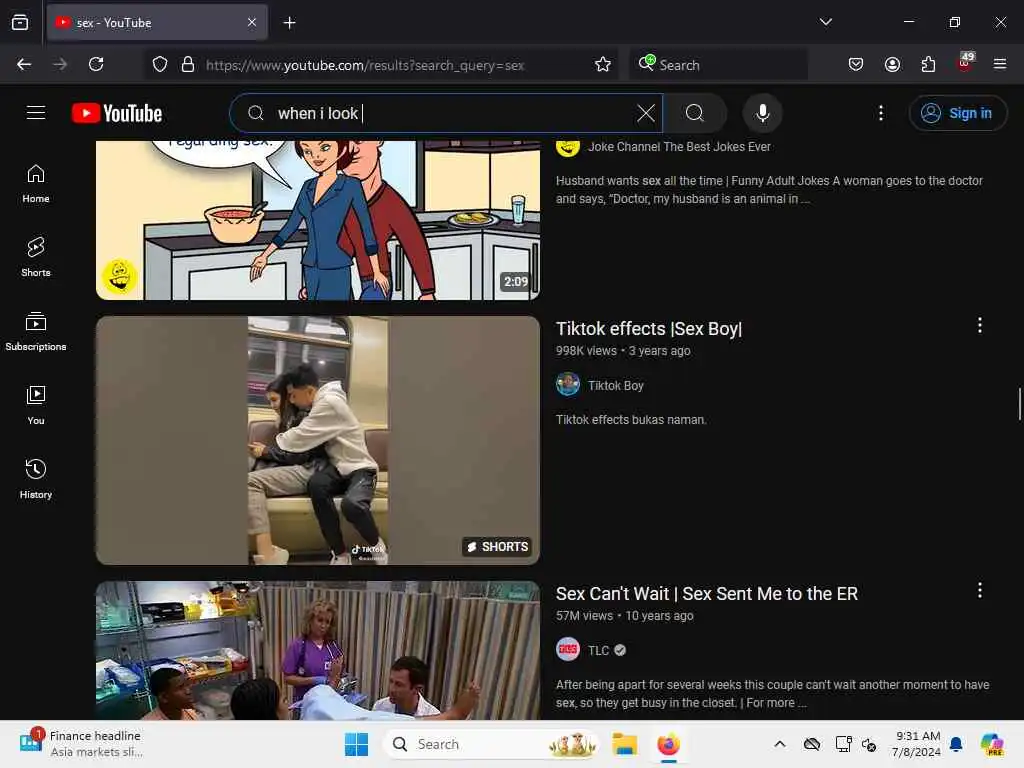
Task: Go forward with browser forward arrow
Action: tap(60, 64)
